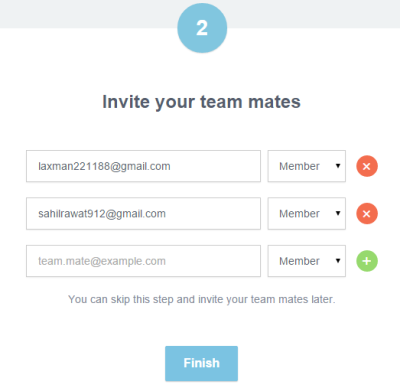The width and height of the screenshot is (400, 388).
Task: Open role dropdown for sahilrawat912@gmail.com
Action: click(307, 213)
